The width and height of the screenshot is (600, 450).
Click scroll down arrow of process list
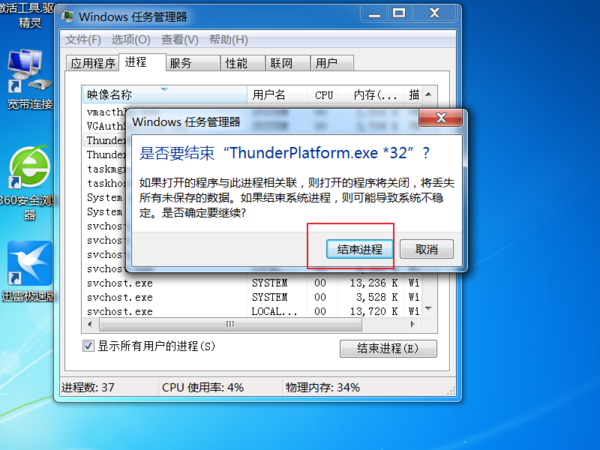(x=429, y=308)
